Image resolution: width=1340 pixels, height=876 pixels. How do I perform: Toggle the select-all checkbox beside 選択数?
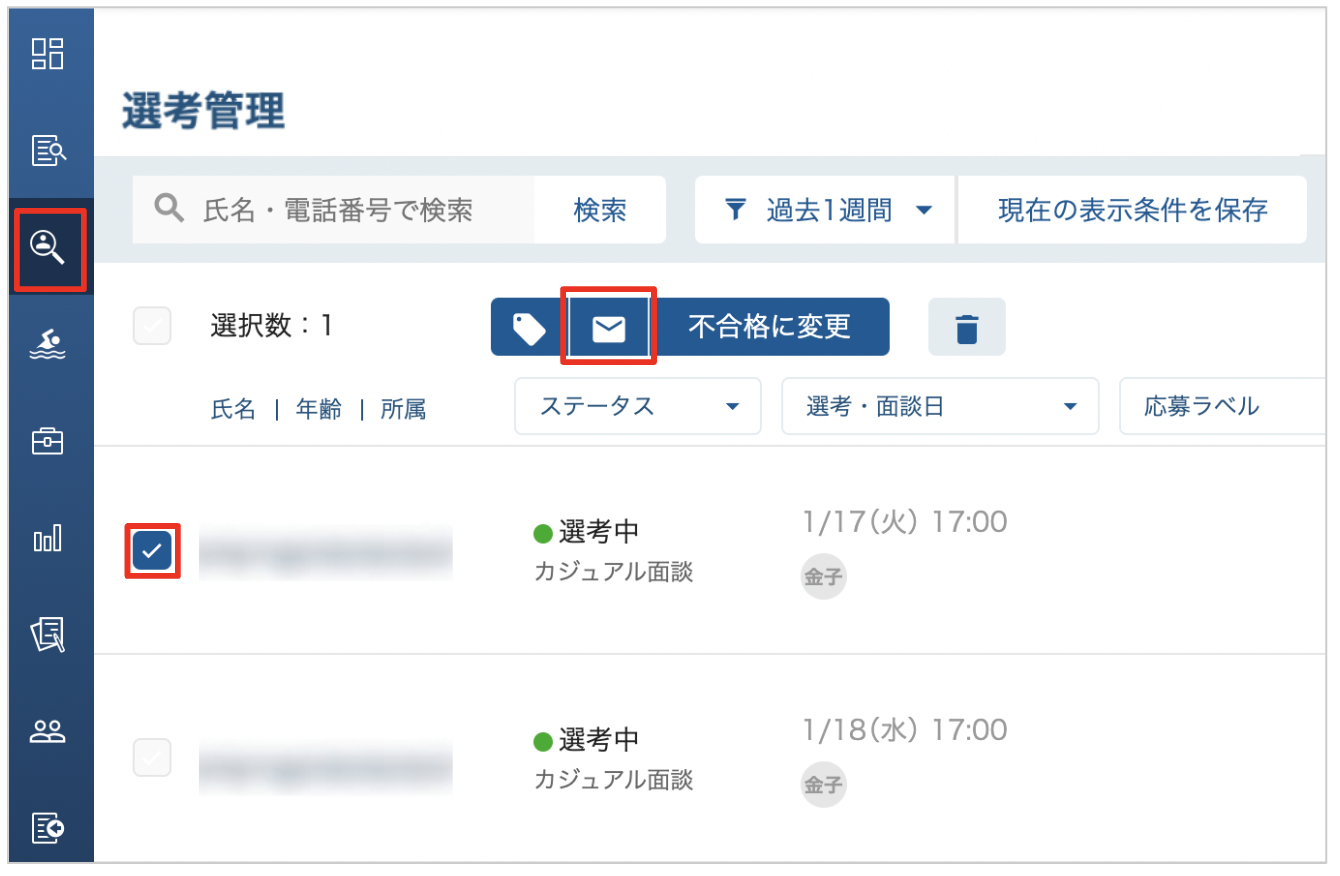(x=152, y=326)
